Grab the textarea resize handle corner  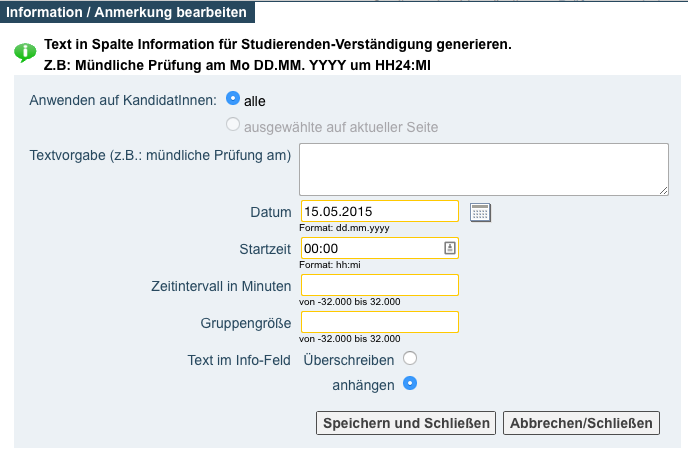664,191
